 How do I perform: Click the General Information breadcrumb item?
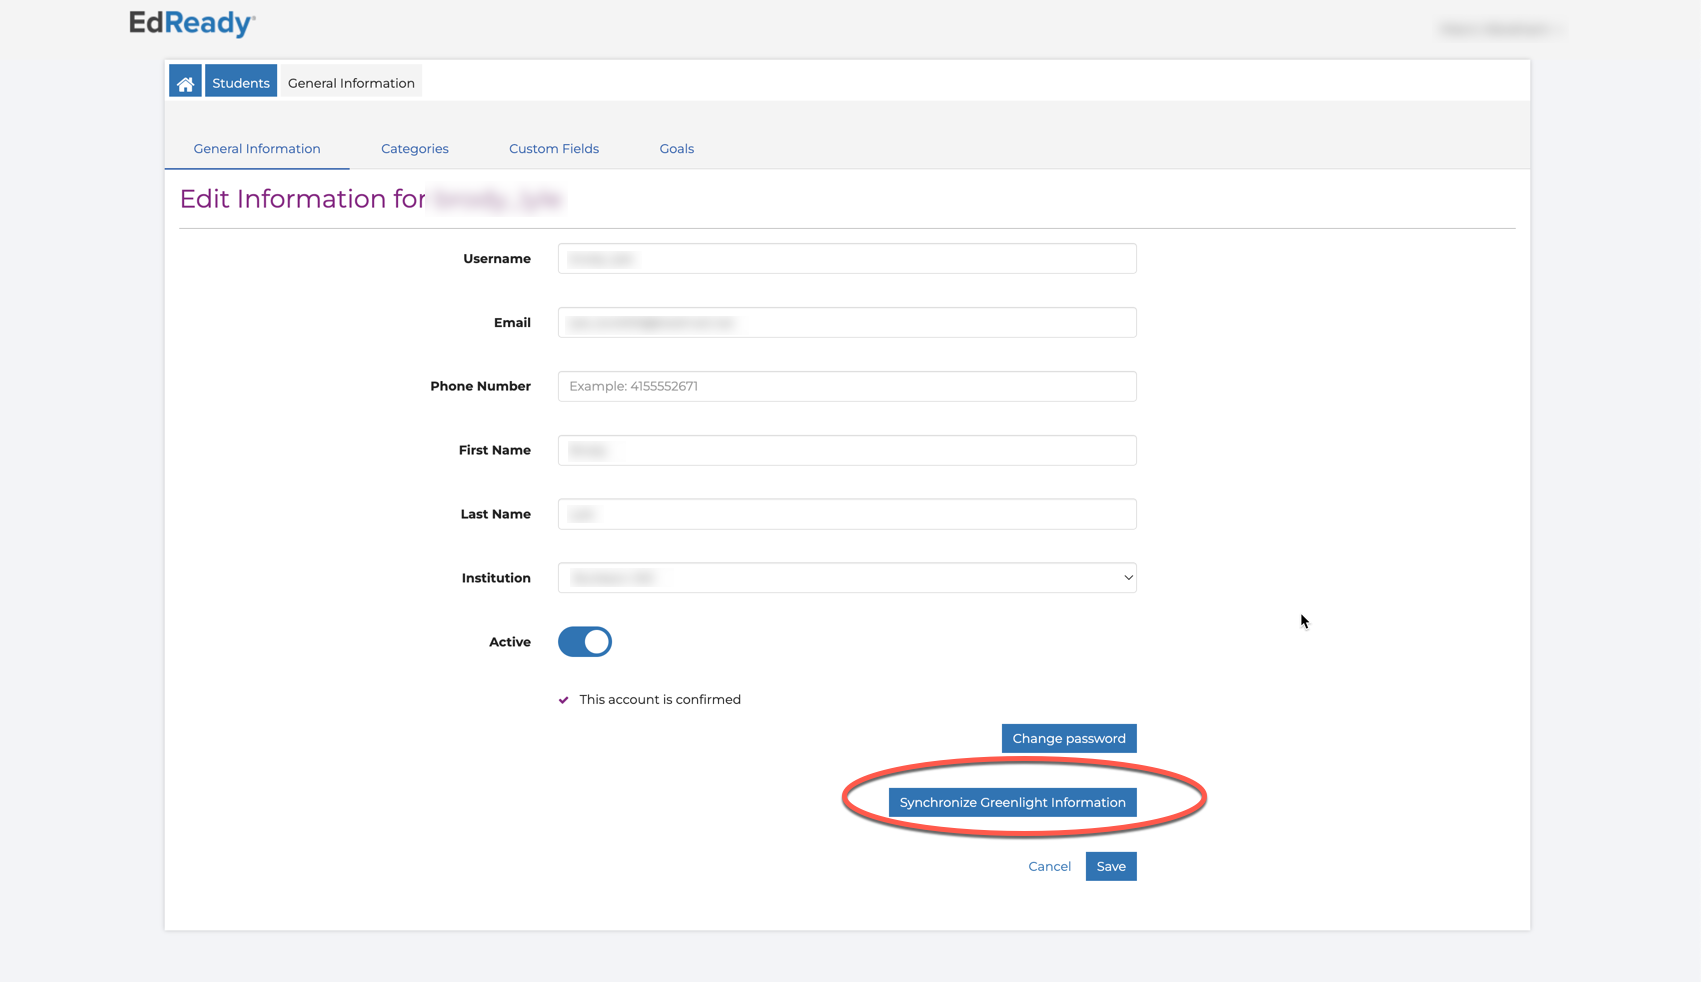point(350,82)
